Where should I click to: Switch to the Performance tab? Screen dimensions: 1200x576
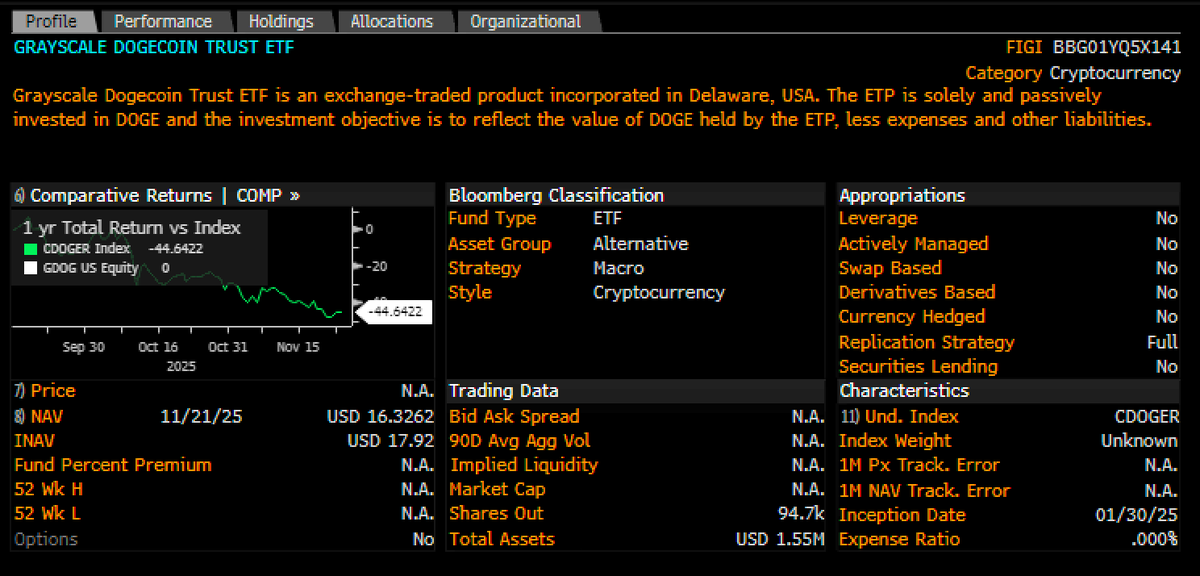[165, 20]
